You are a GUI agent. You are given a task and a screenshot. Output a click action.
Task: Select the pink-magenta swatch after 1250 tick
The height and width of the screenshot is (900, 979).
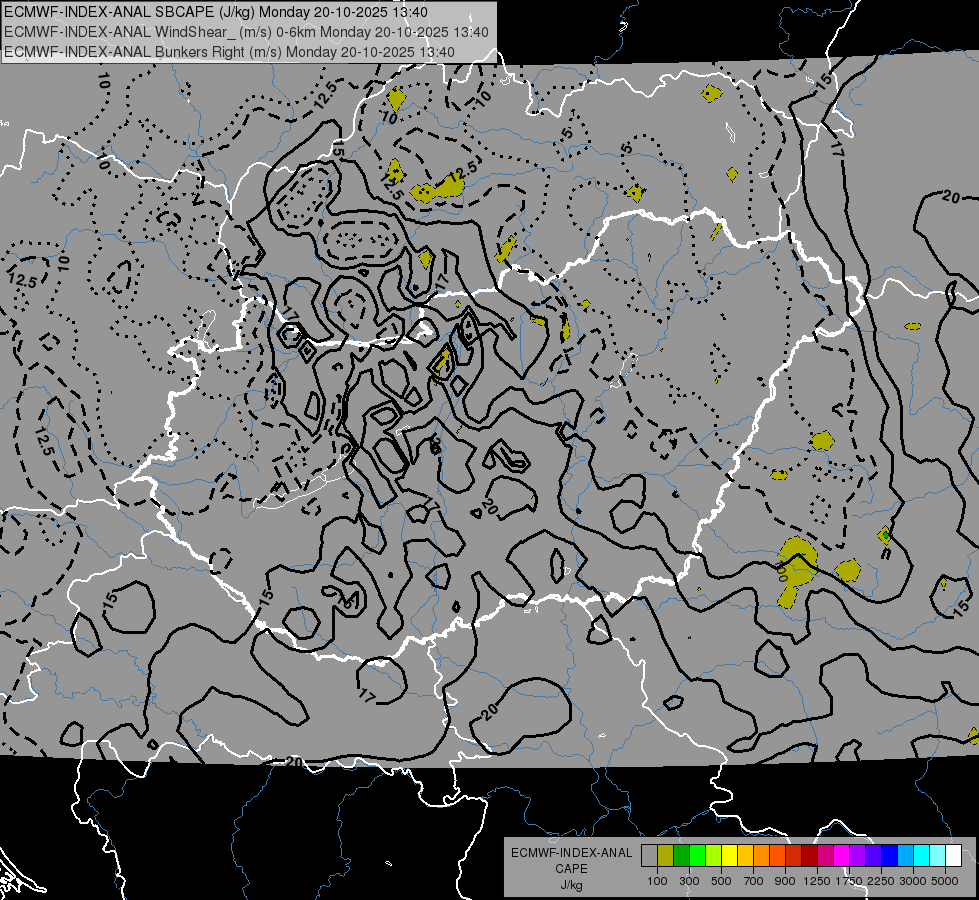coord(825,856)
